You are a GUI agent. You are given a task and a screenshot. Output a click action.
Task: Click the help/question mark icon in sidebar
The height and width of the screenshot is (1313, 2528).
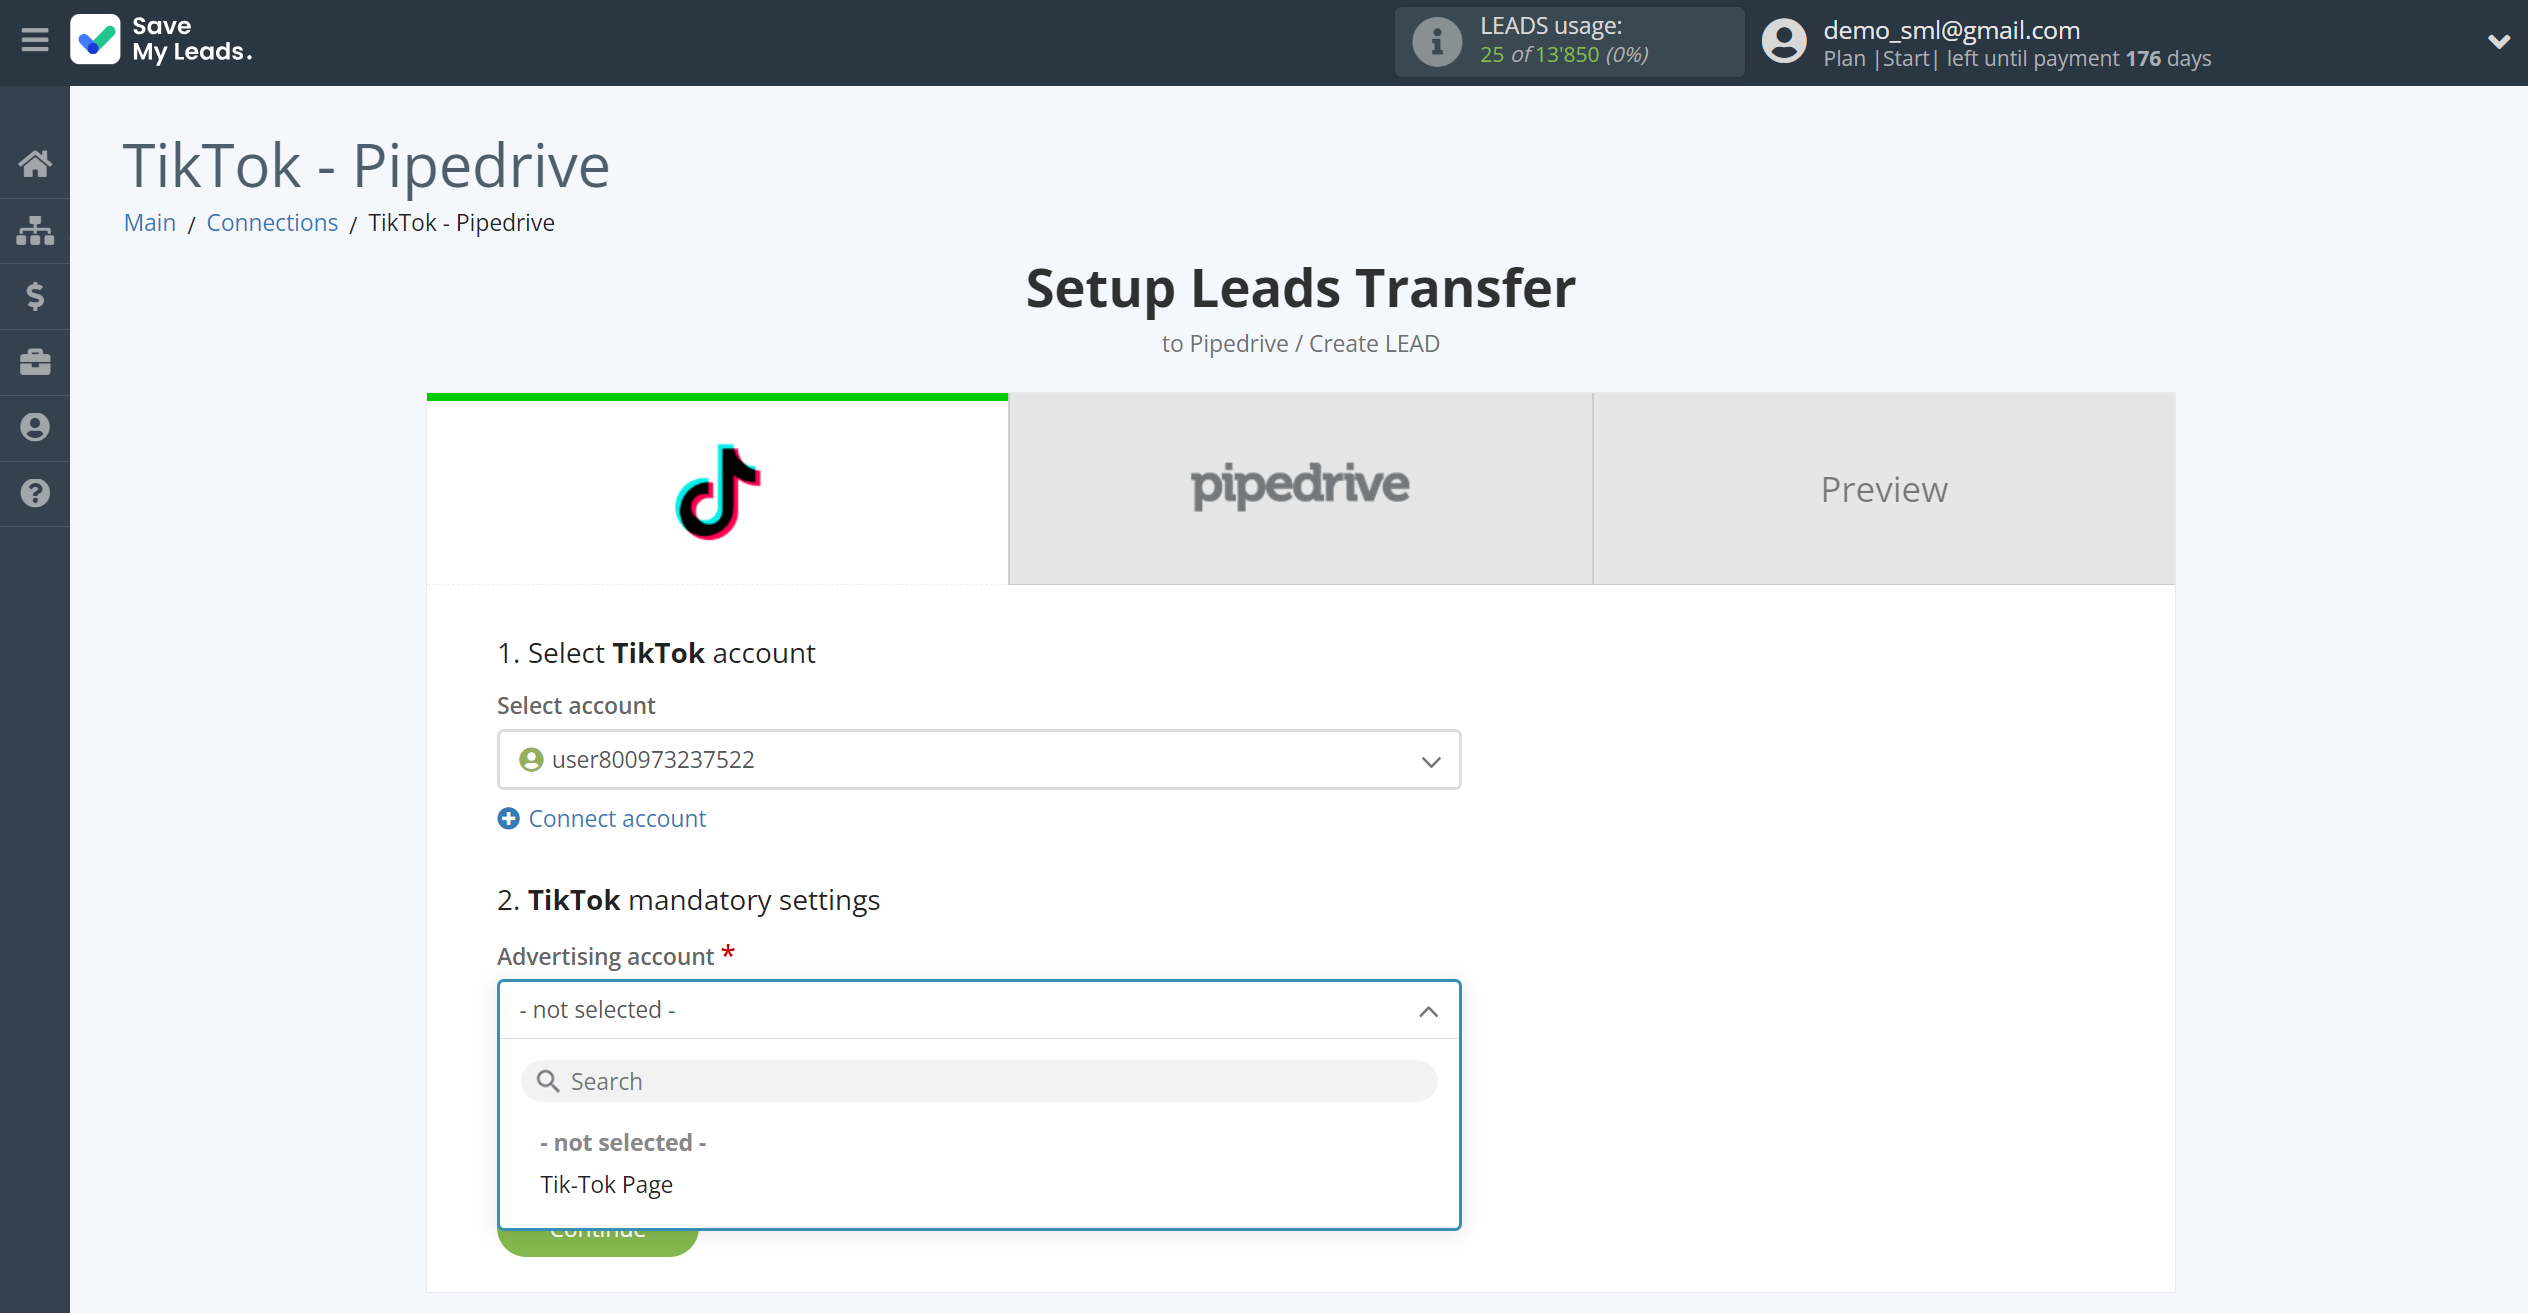(35, 492)
